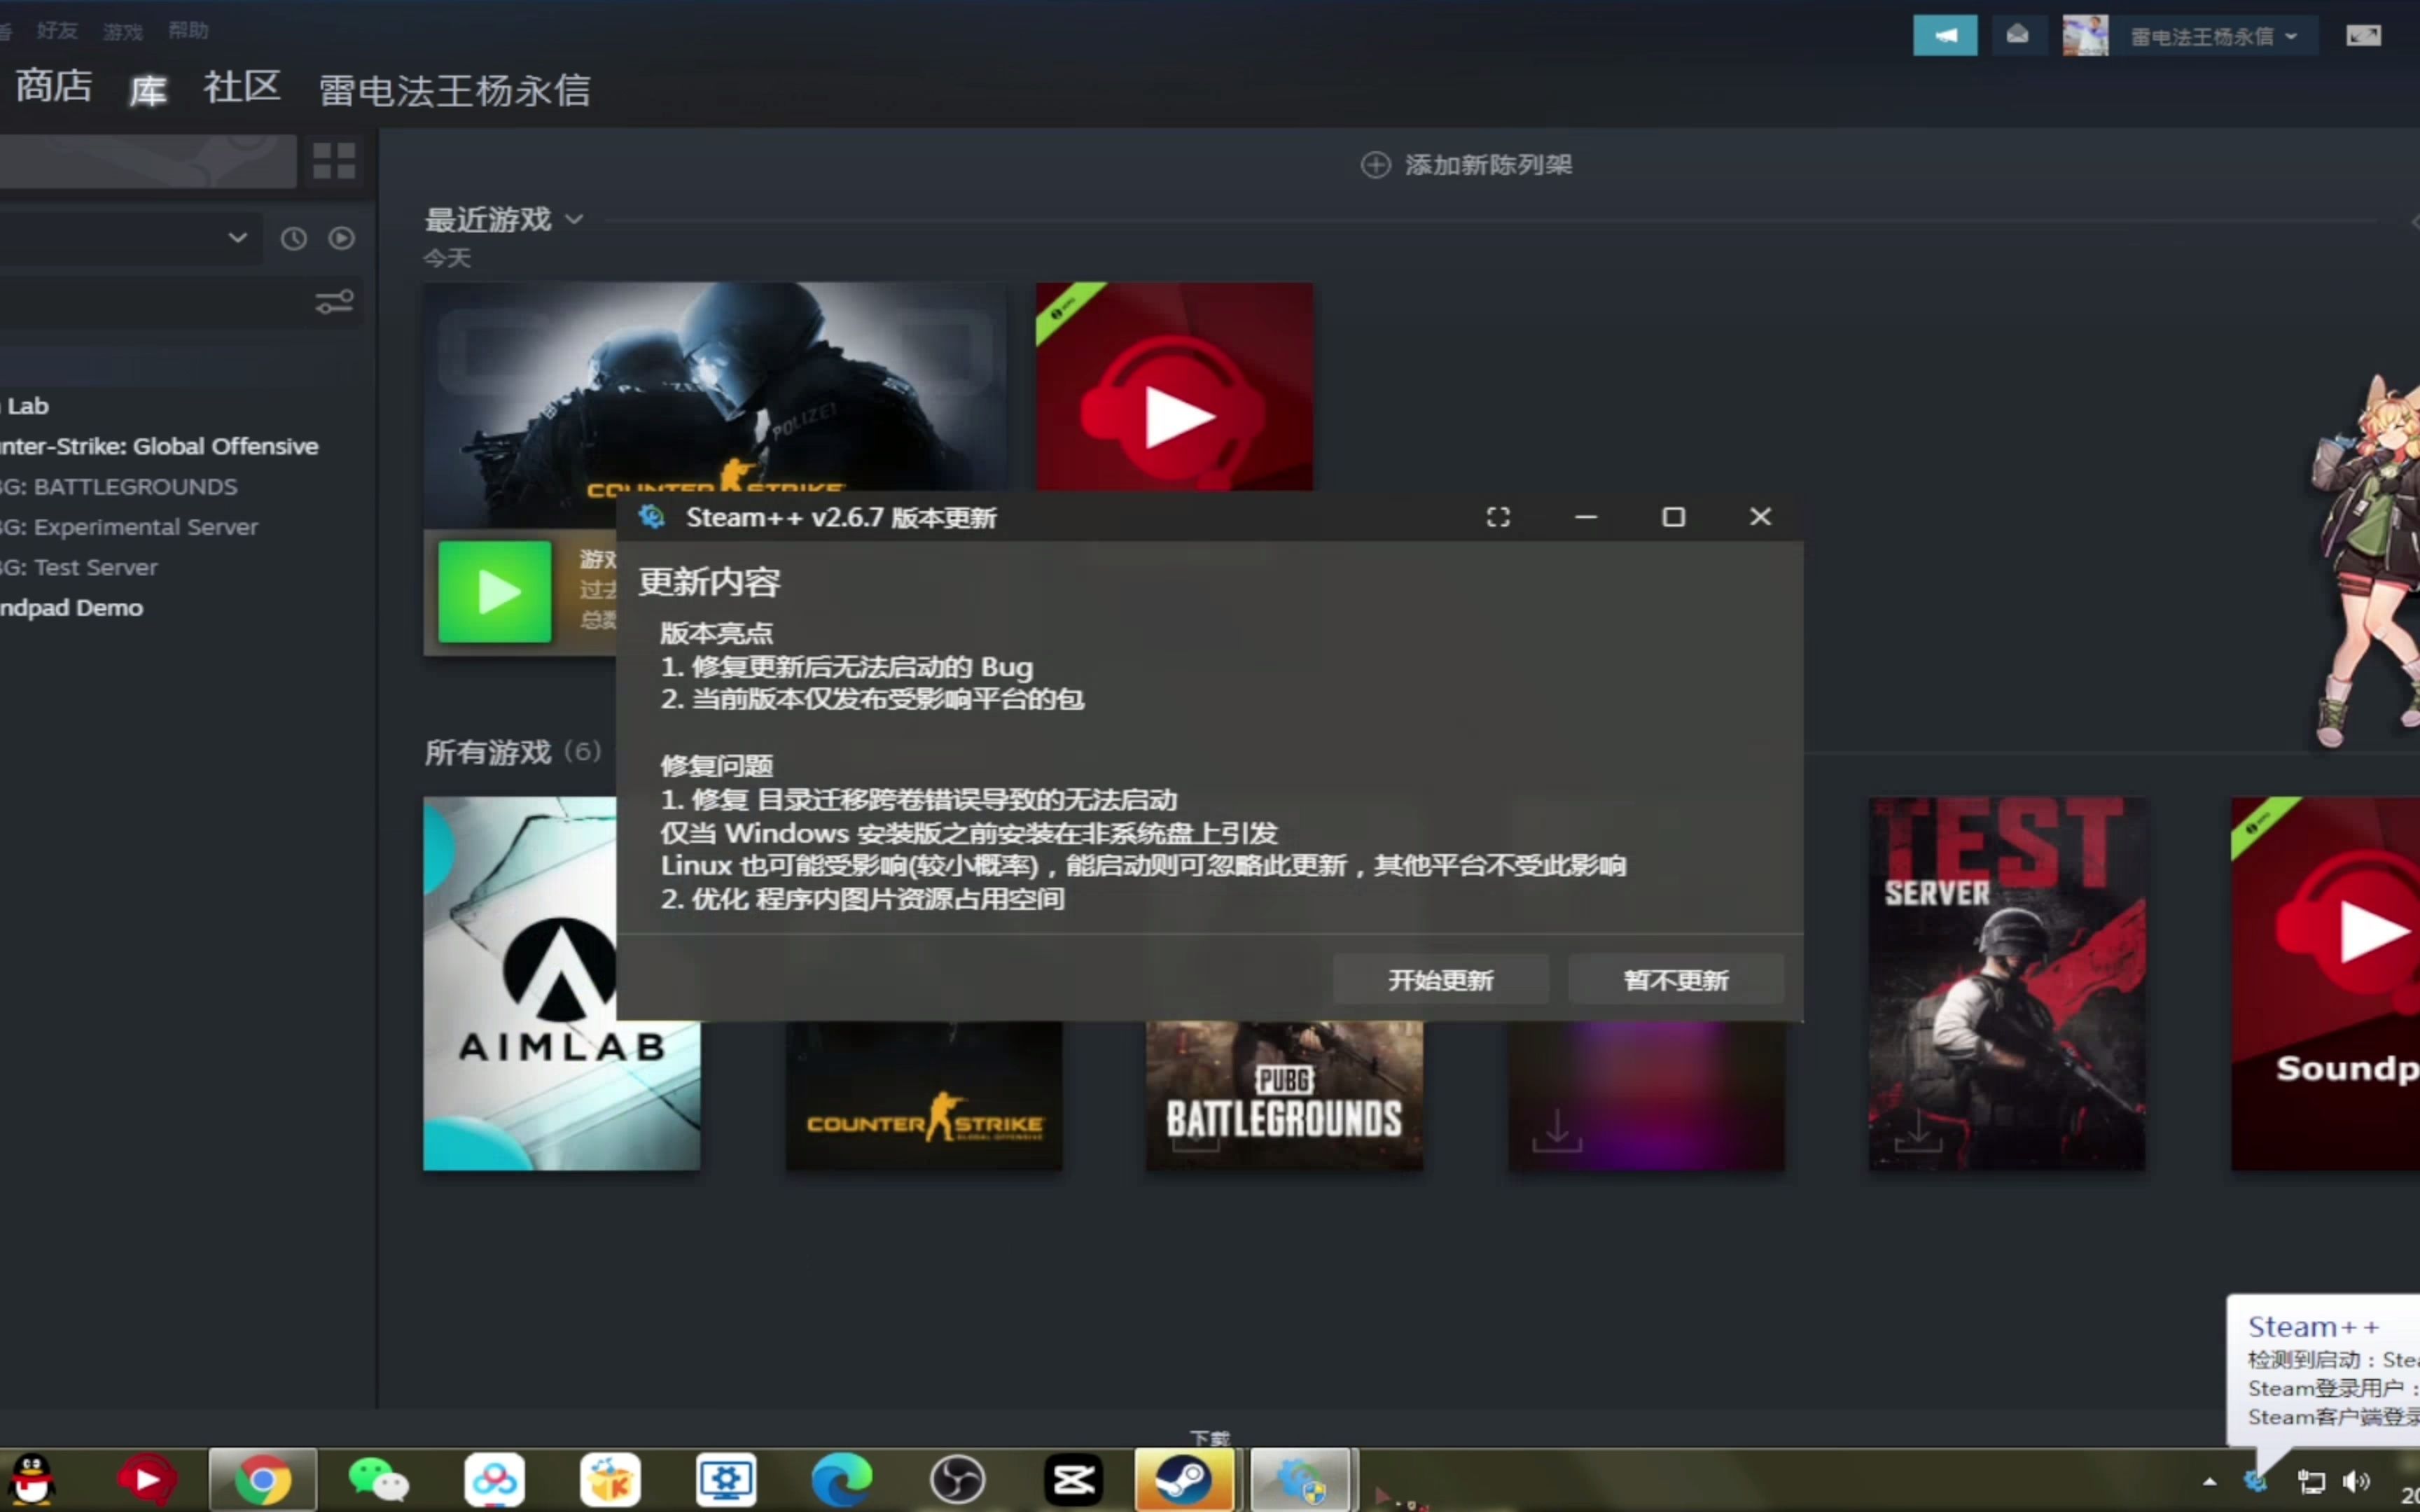Image resolution: width=2420 pixels, height=1512 pixels.
Task: Open the Soundpad card under 最近游戏
Action: 1174,386
